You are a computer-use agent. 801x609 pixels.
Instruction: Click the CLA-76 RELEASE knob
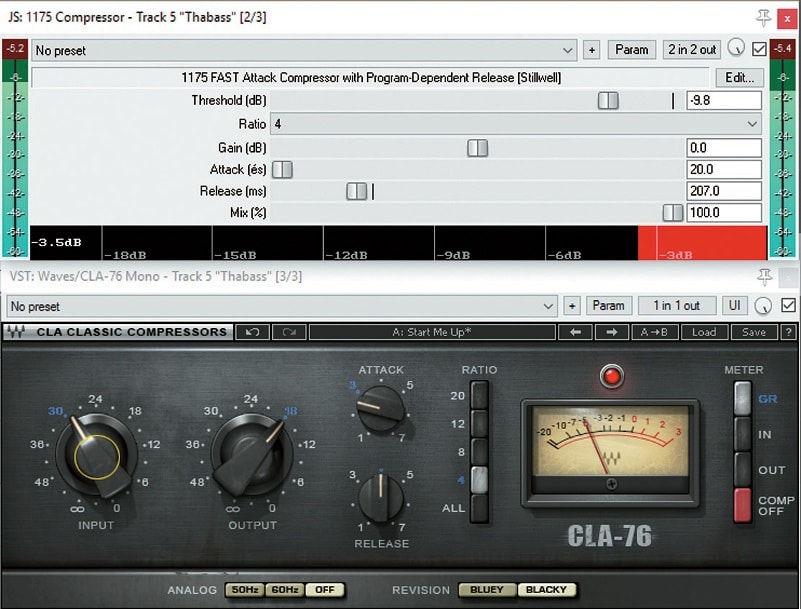(x=381, y=498)
